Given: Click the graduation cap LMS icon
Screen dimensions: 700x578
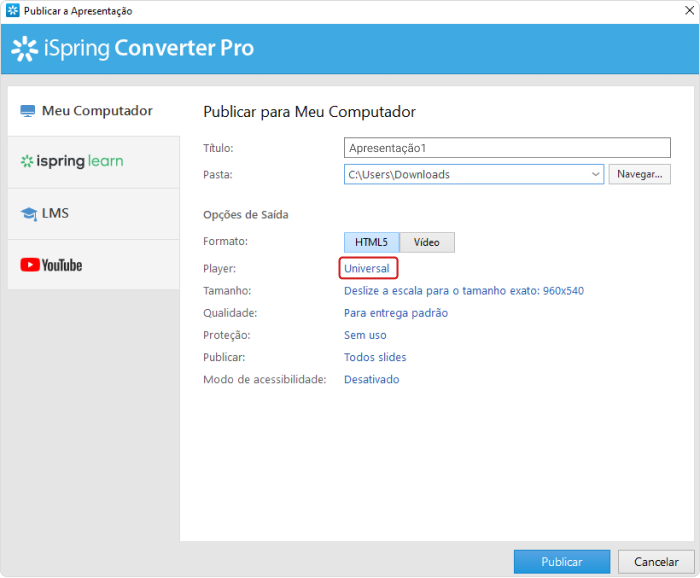Looking at the screenshot, I should tap(29, 214).
